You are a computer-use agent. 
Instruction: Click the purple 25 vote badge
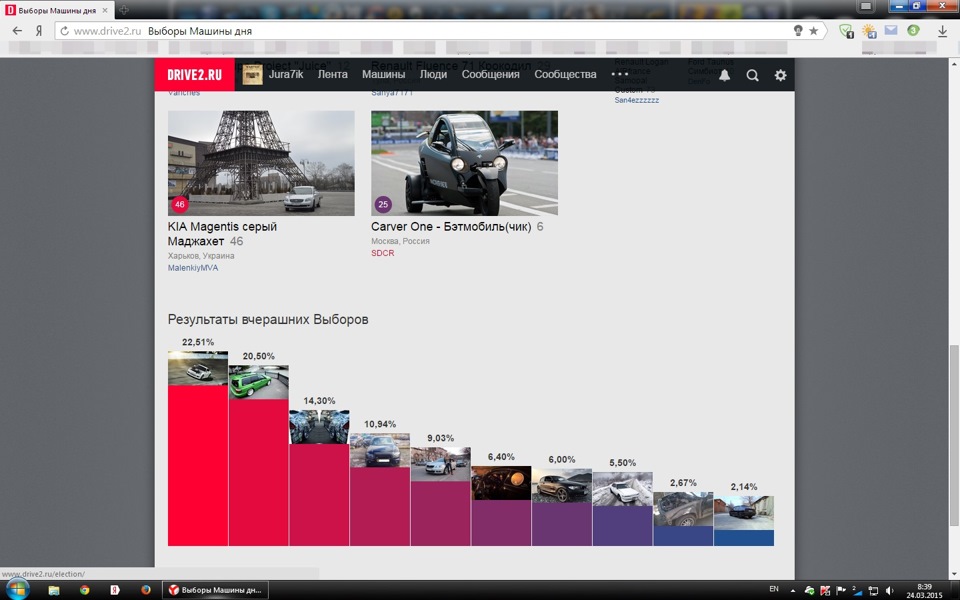[x=383, y=204]
